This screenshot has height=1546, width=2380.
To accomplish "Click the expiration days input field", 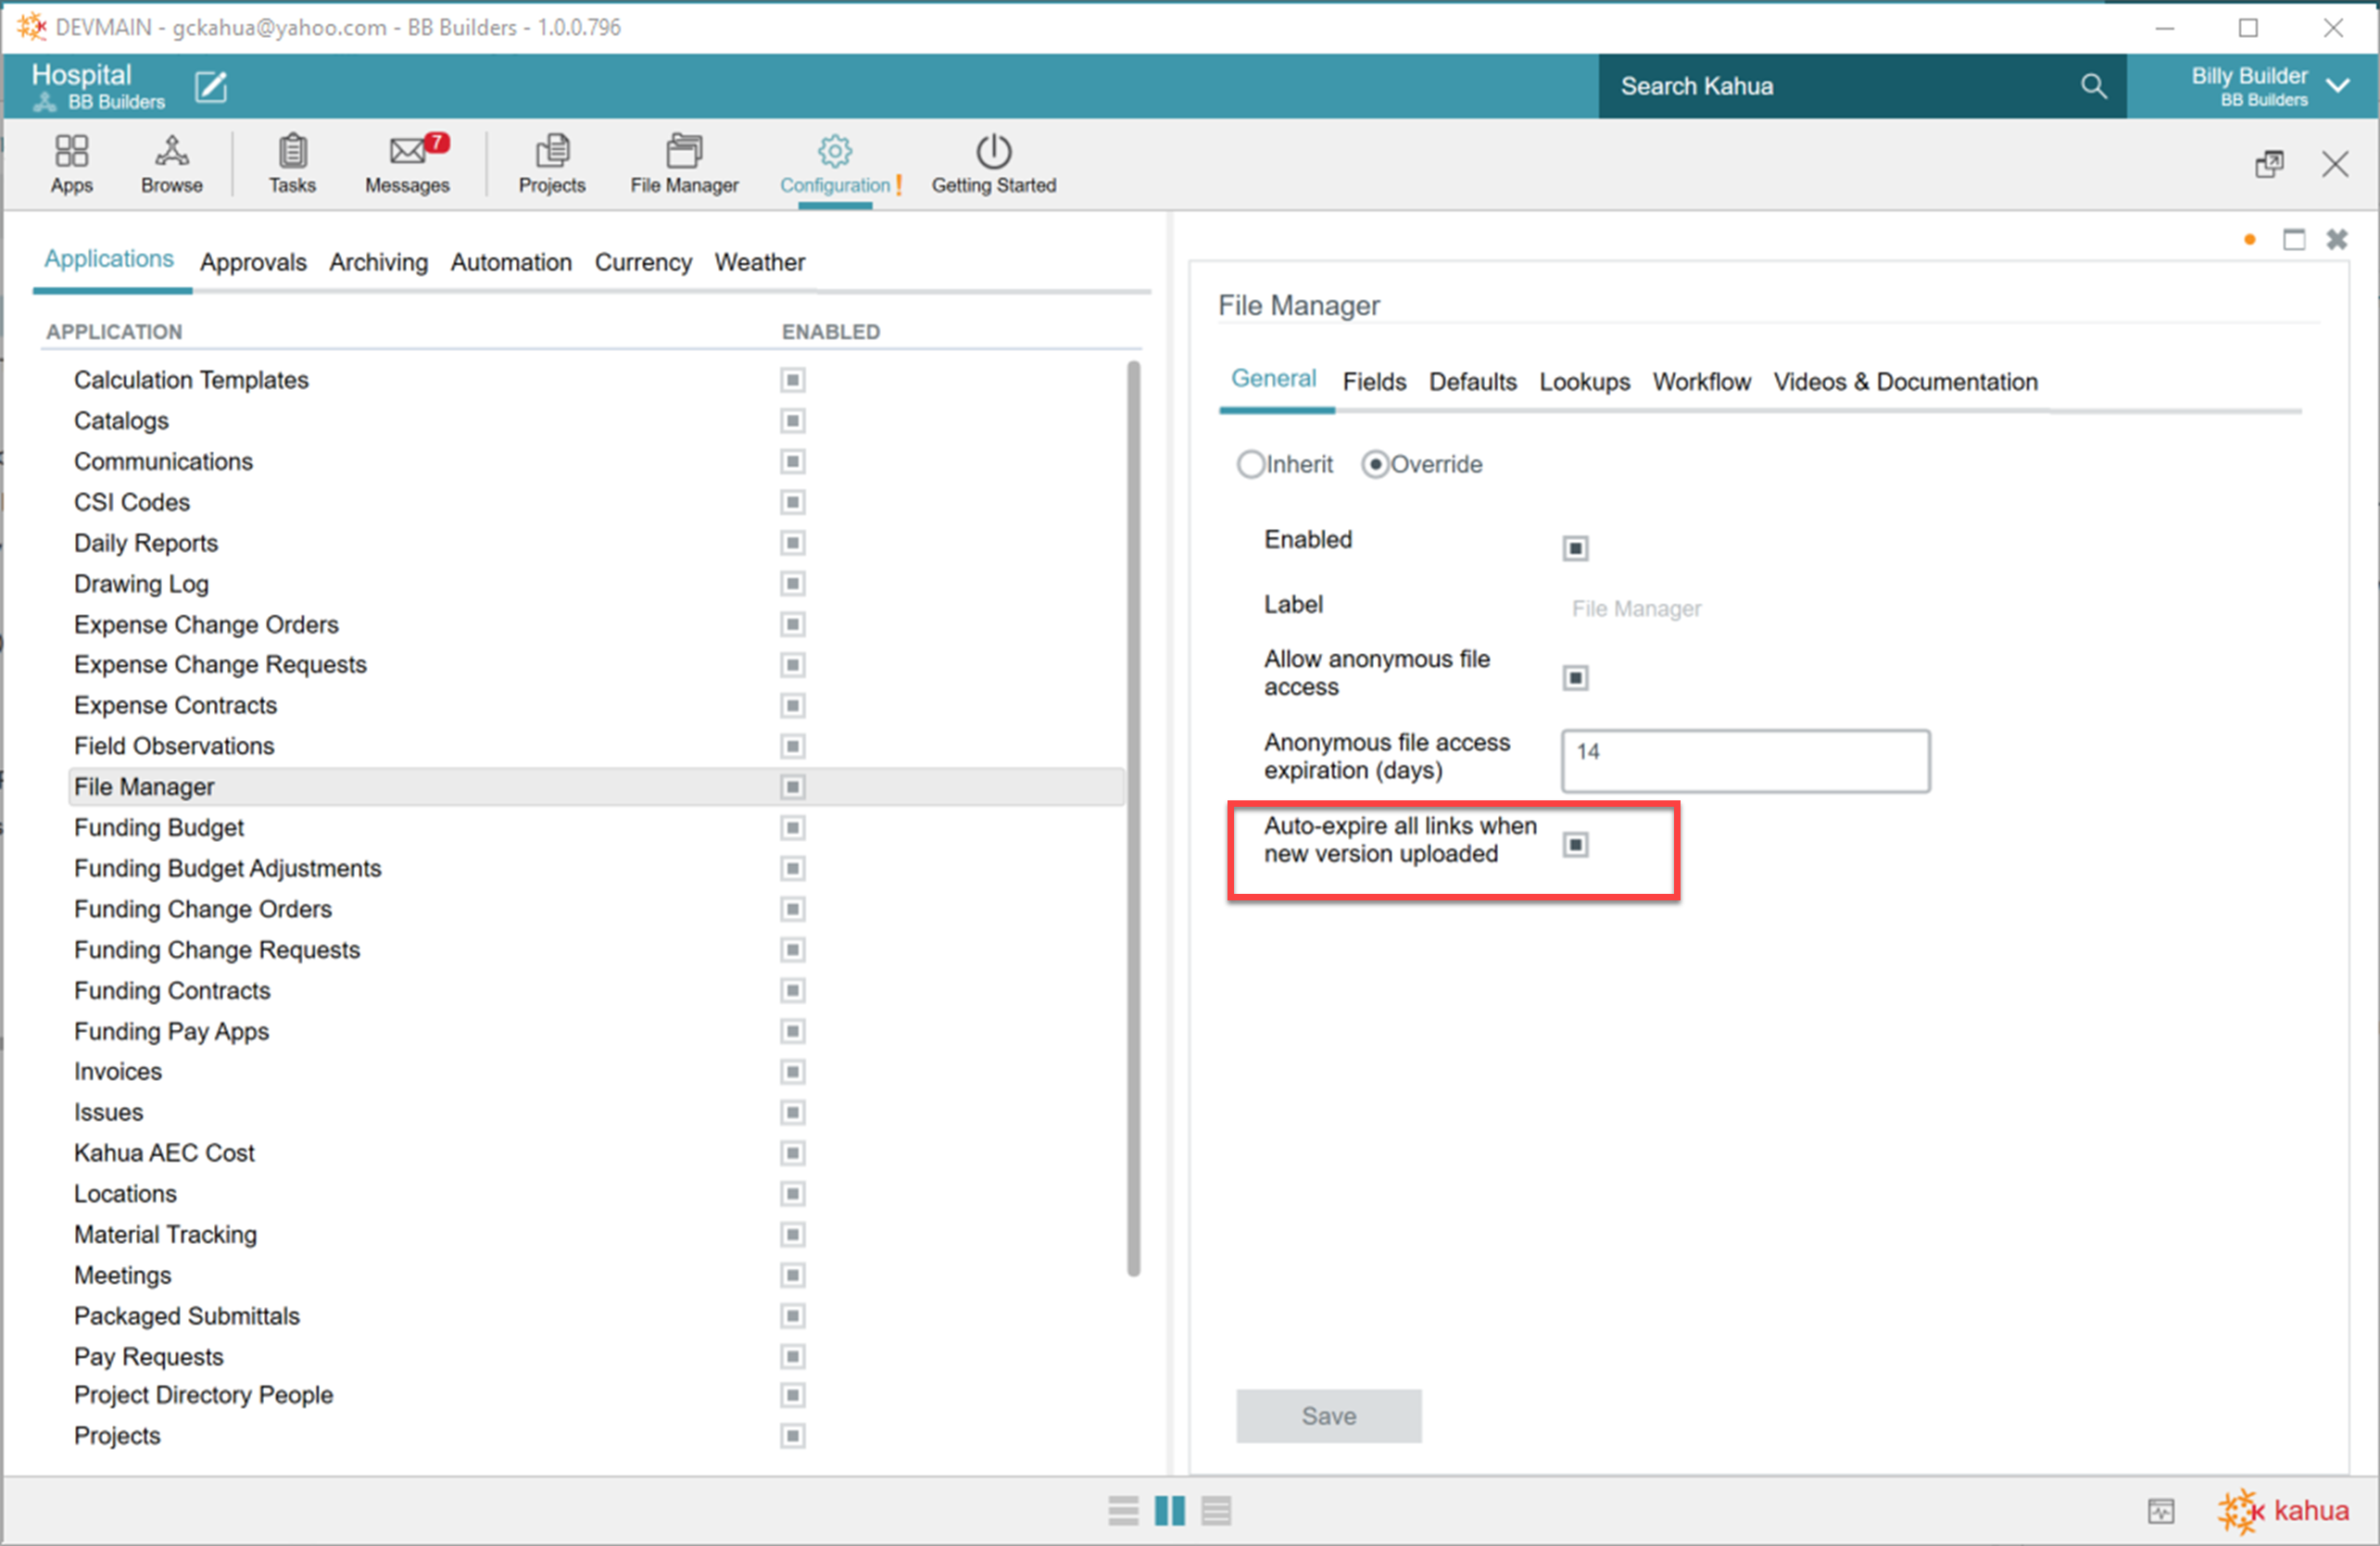I will (x=1745, y=761).
